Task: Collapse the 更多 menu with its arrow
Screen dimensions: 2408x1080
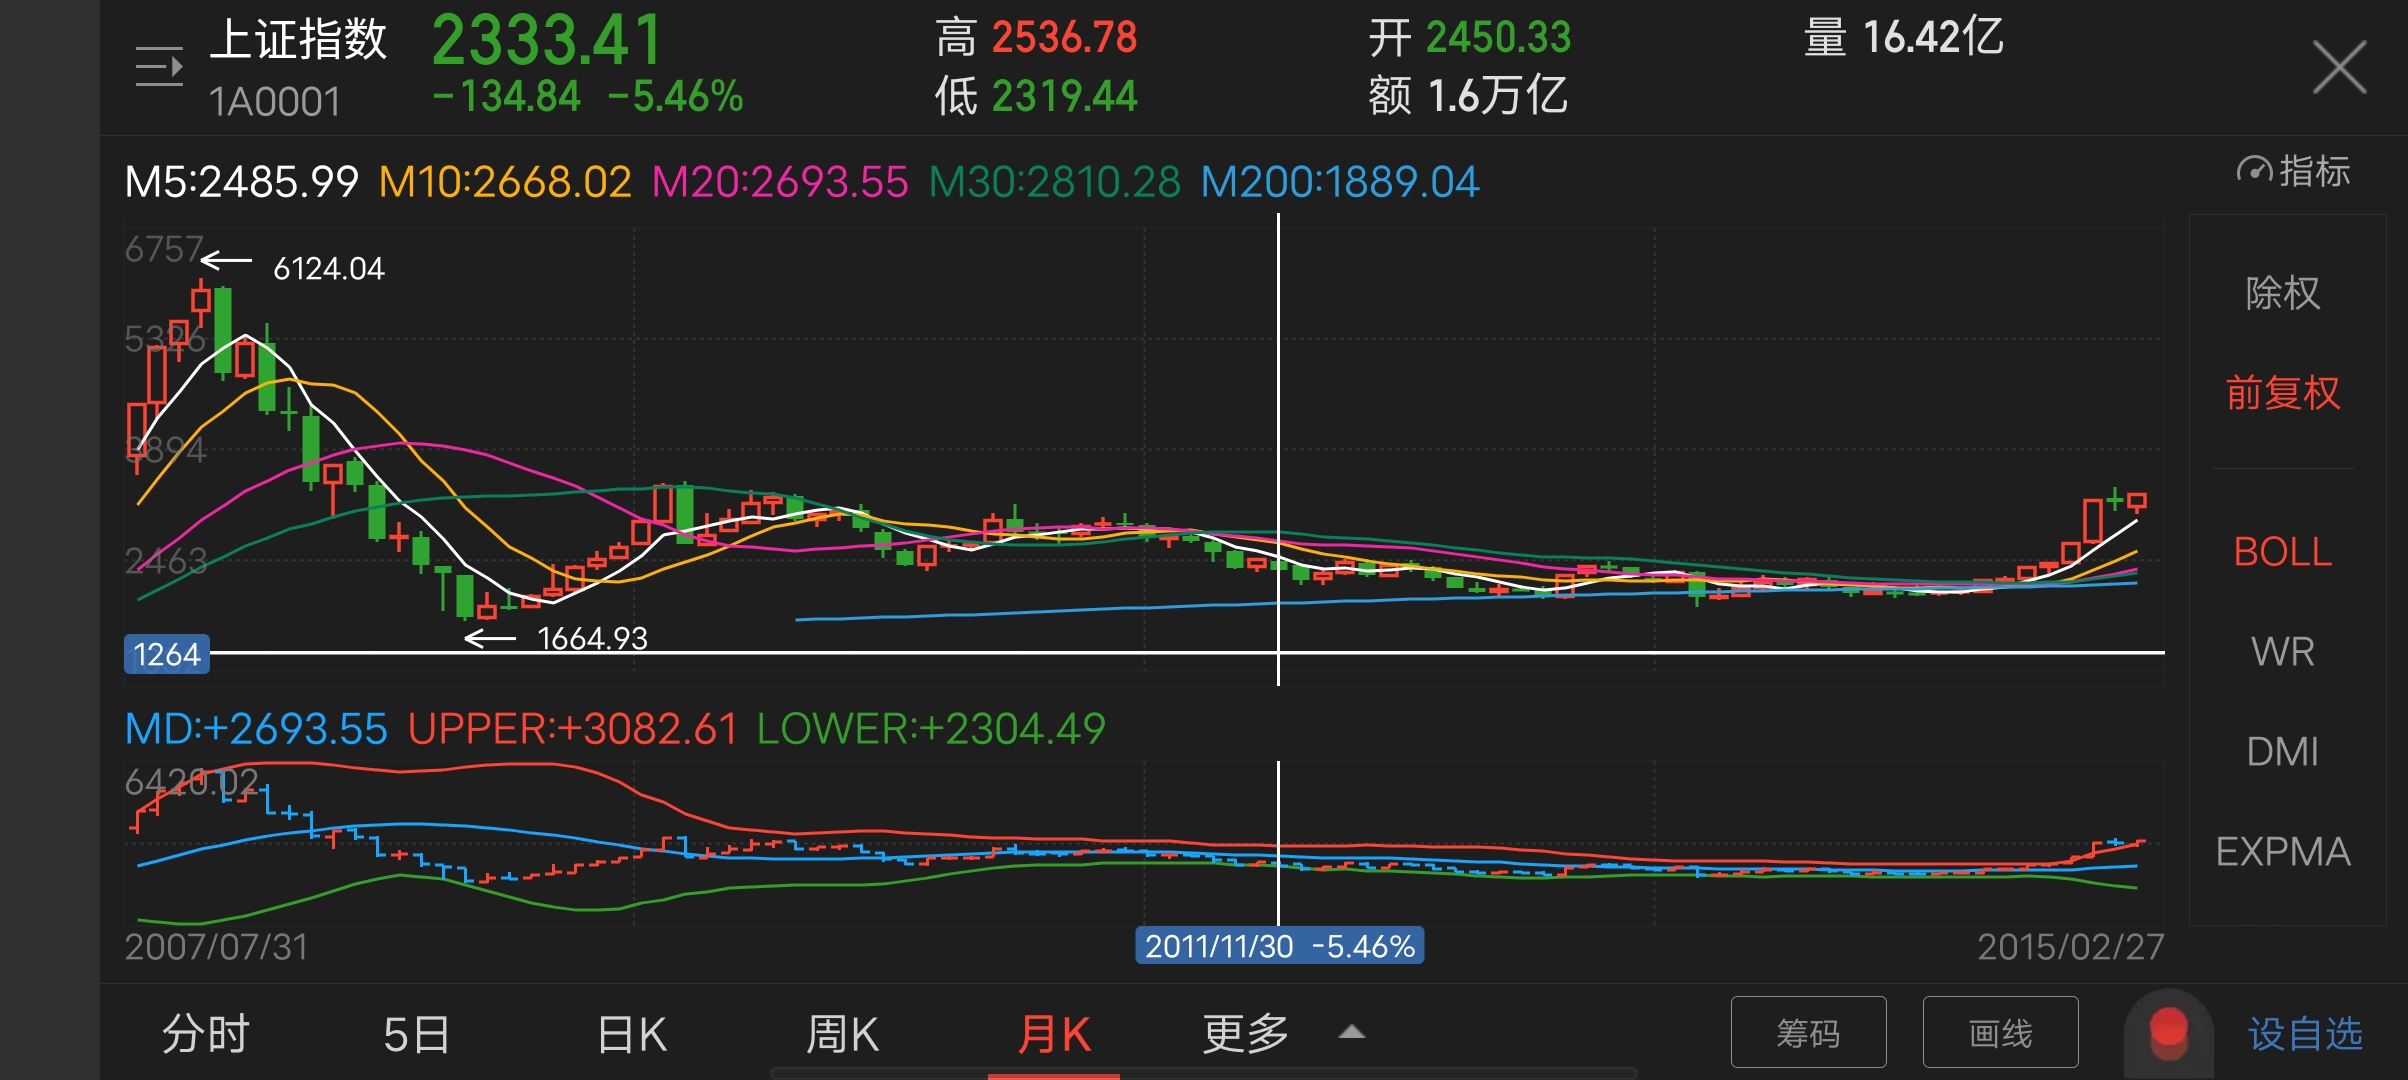Action: coord(1352,1031)
